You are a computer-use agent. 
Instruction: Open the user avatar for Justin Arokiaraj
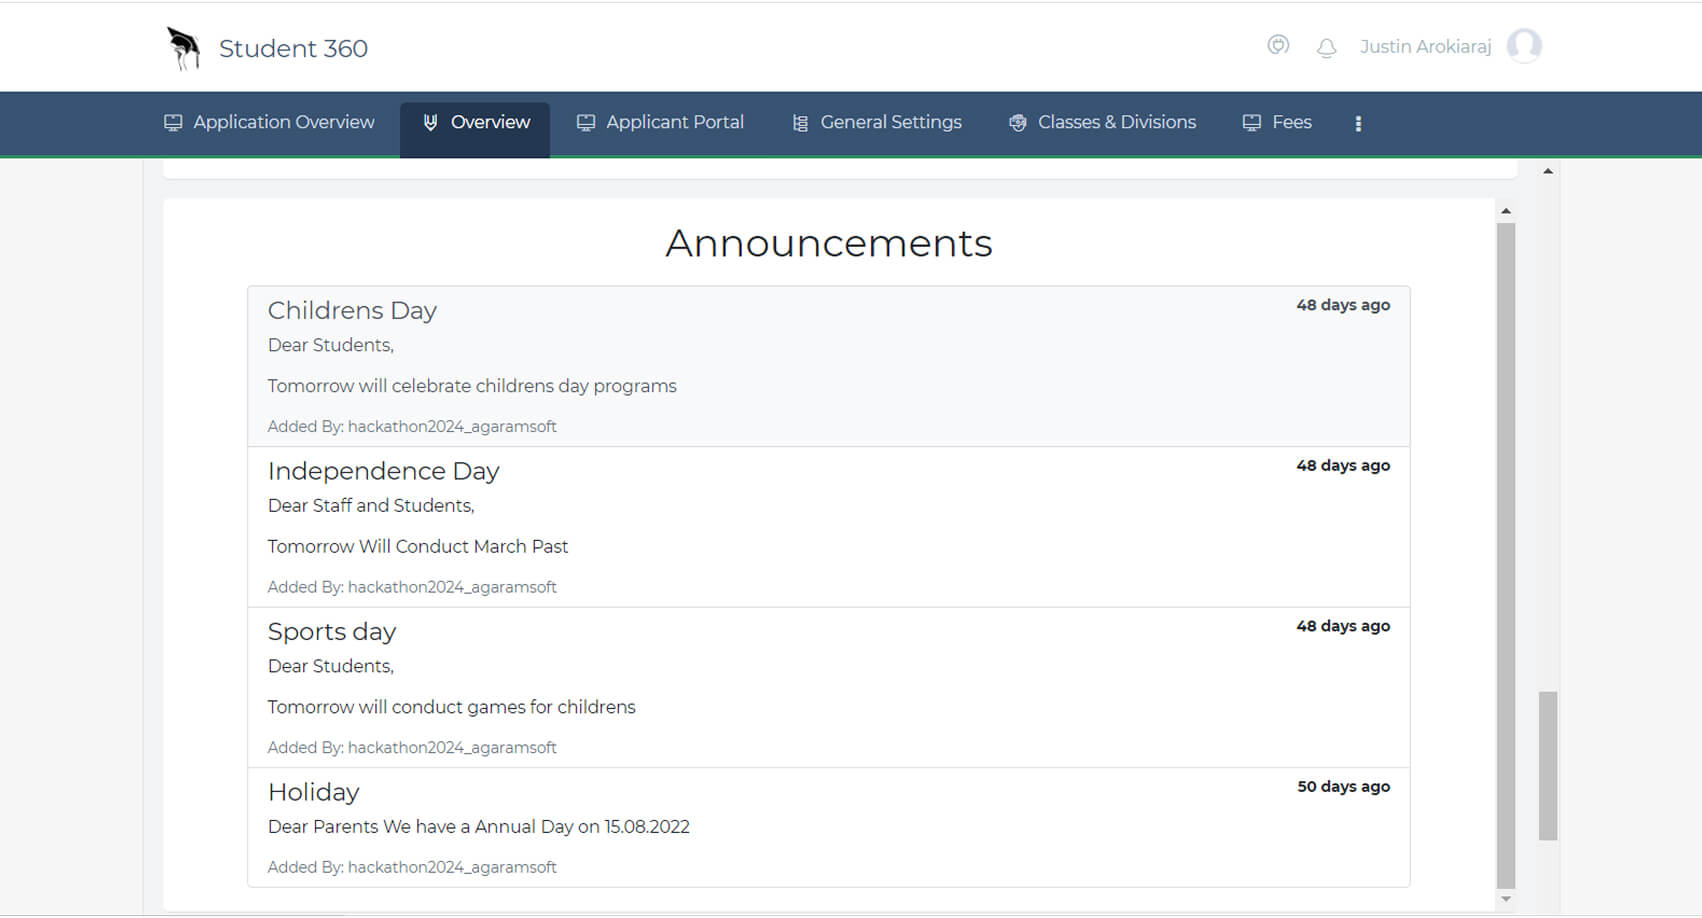point(1524,46)
